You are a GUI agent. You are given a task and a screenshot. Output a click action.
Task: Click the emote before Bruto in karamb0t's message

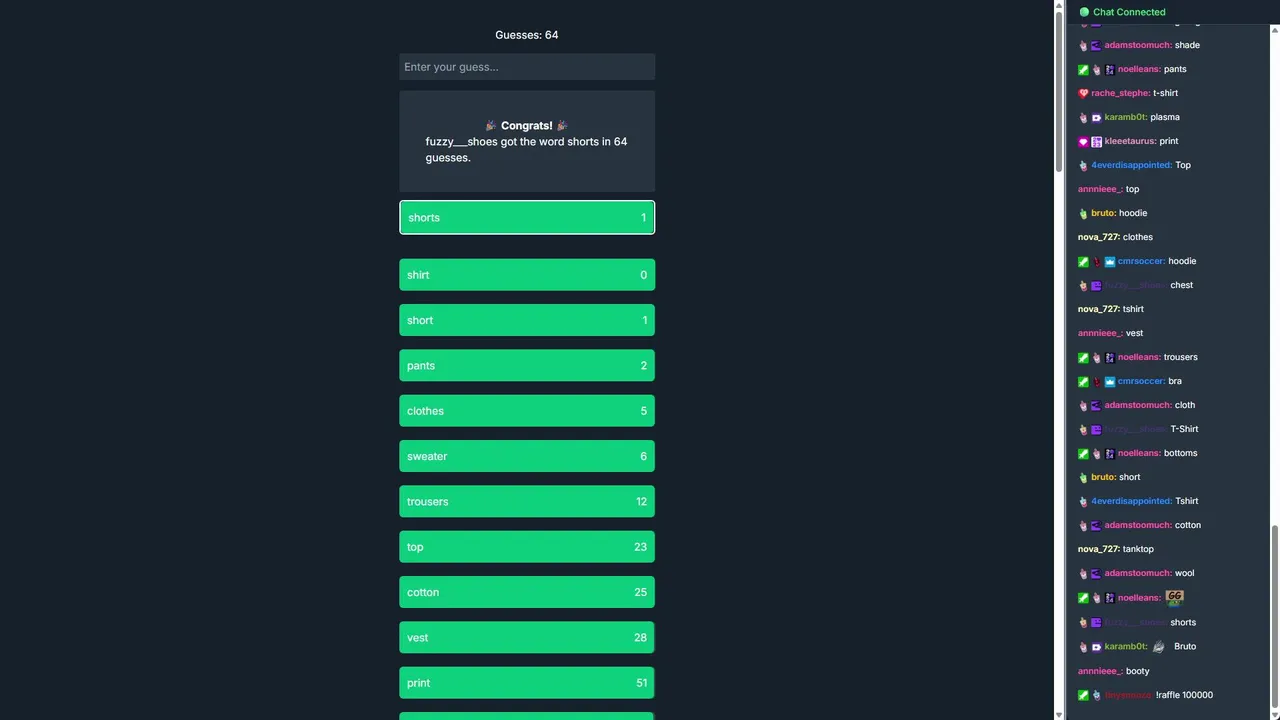click(x=1159, y=646)
